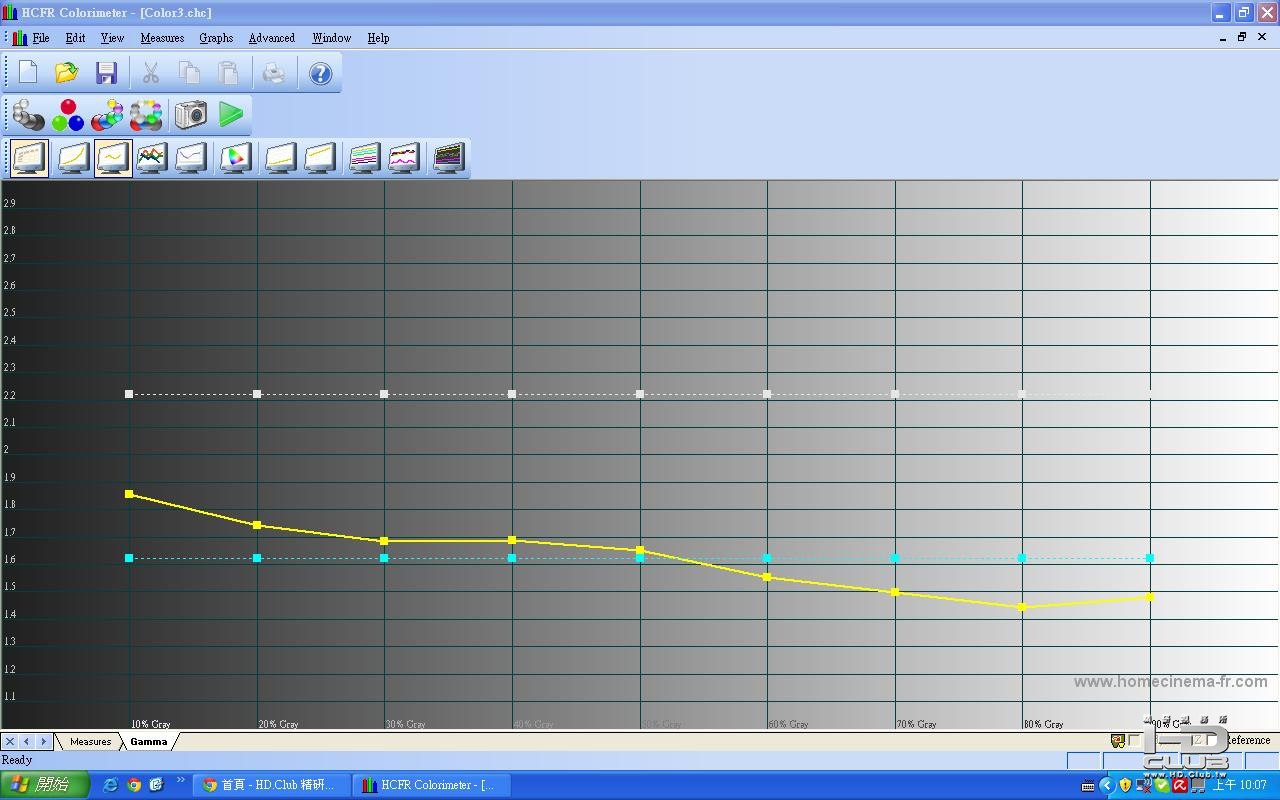This screenshot has height=800, width=1280.
Task: Click the scissors Cut icon
Action: point(150,73)
